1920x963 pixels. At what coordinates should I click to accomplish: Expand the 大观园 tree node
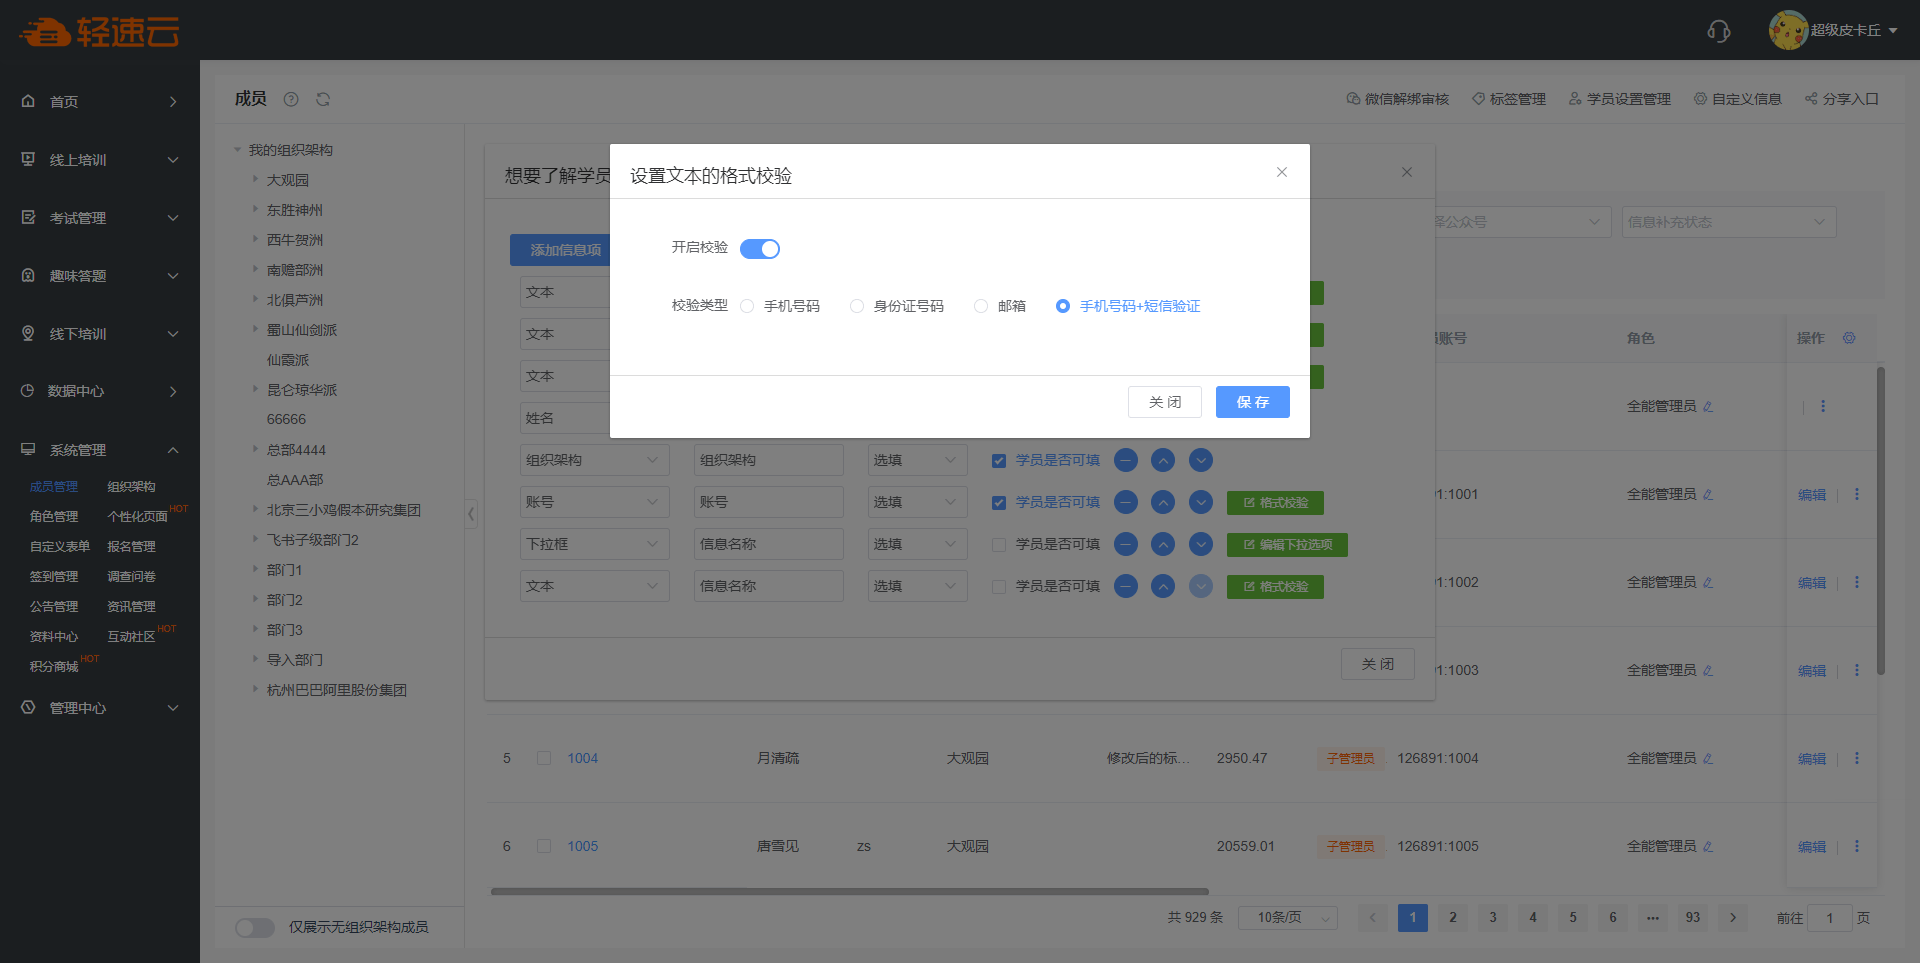[255, 180]
